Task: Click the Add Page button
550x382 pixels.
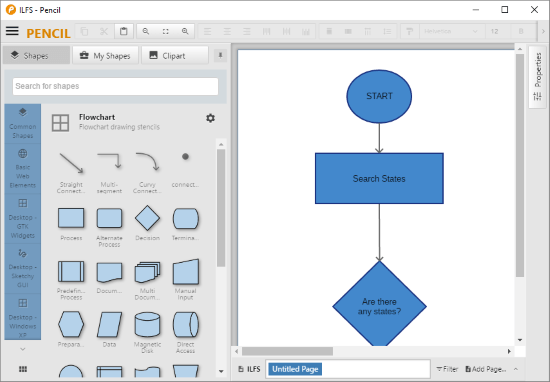Action: point(486,369)
